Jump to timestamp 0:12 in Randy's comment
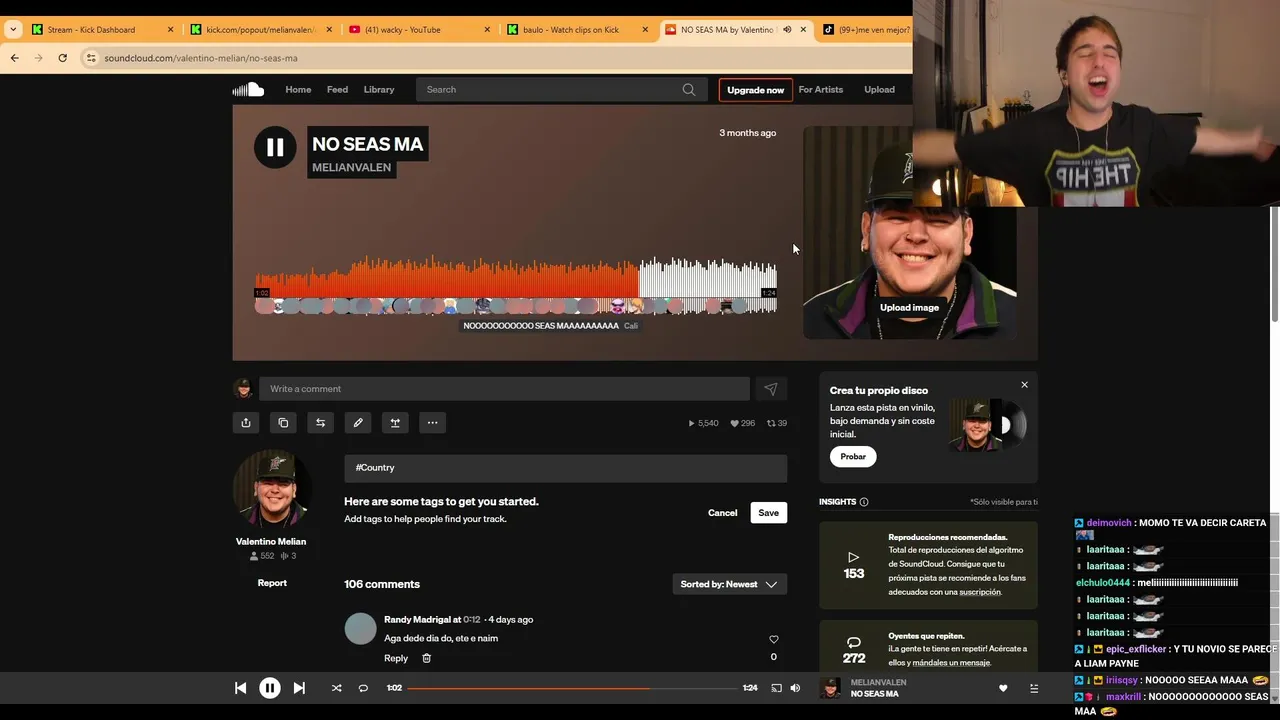This screenshot has height=720, width=1280. click(472, 620)
